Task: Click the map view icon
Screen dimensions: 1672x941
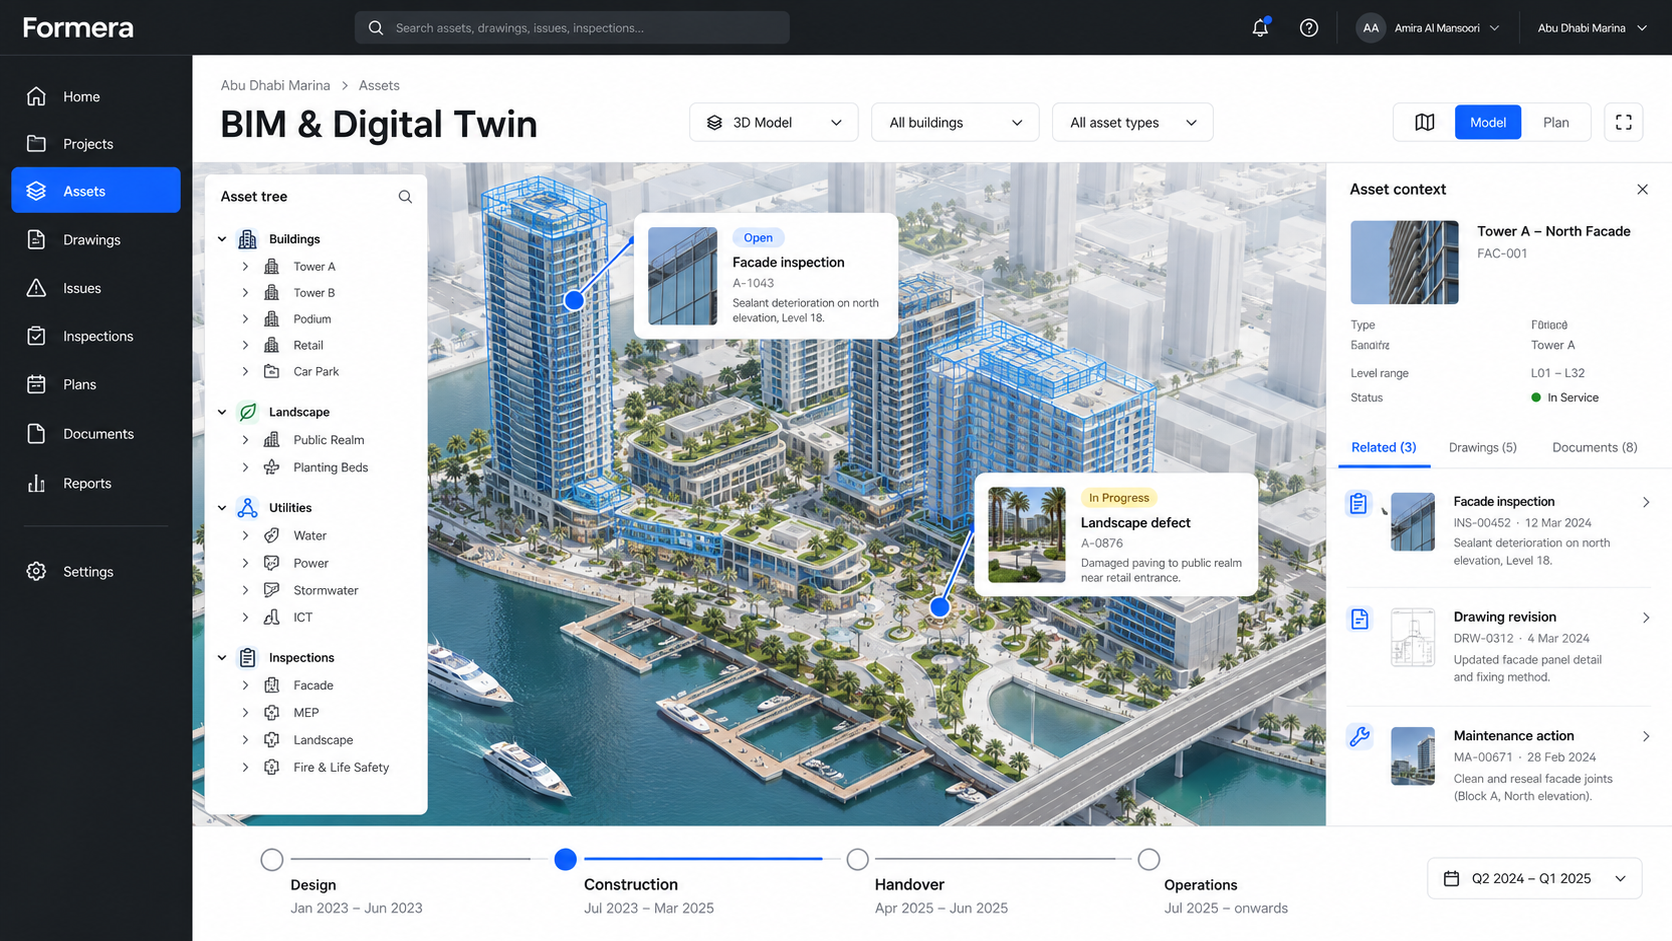Action: tap(1424, 122)
